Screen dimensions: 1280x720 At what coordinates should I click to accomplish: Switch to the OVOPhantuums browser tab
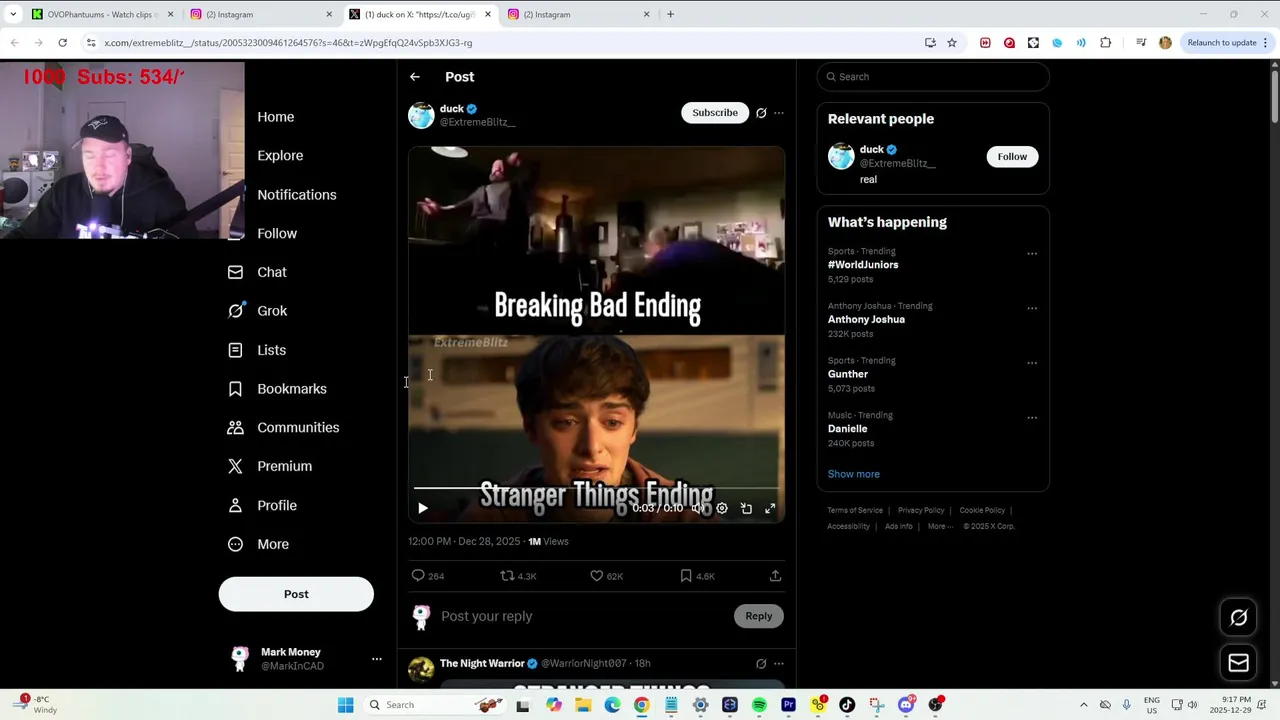coord(102,14)
